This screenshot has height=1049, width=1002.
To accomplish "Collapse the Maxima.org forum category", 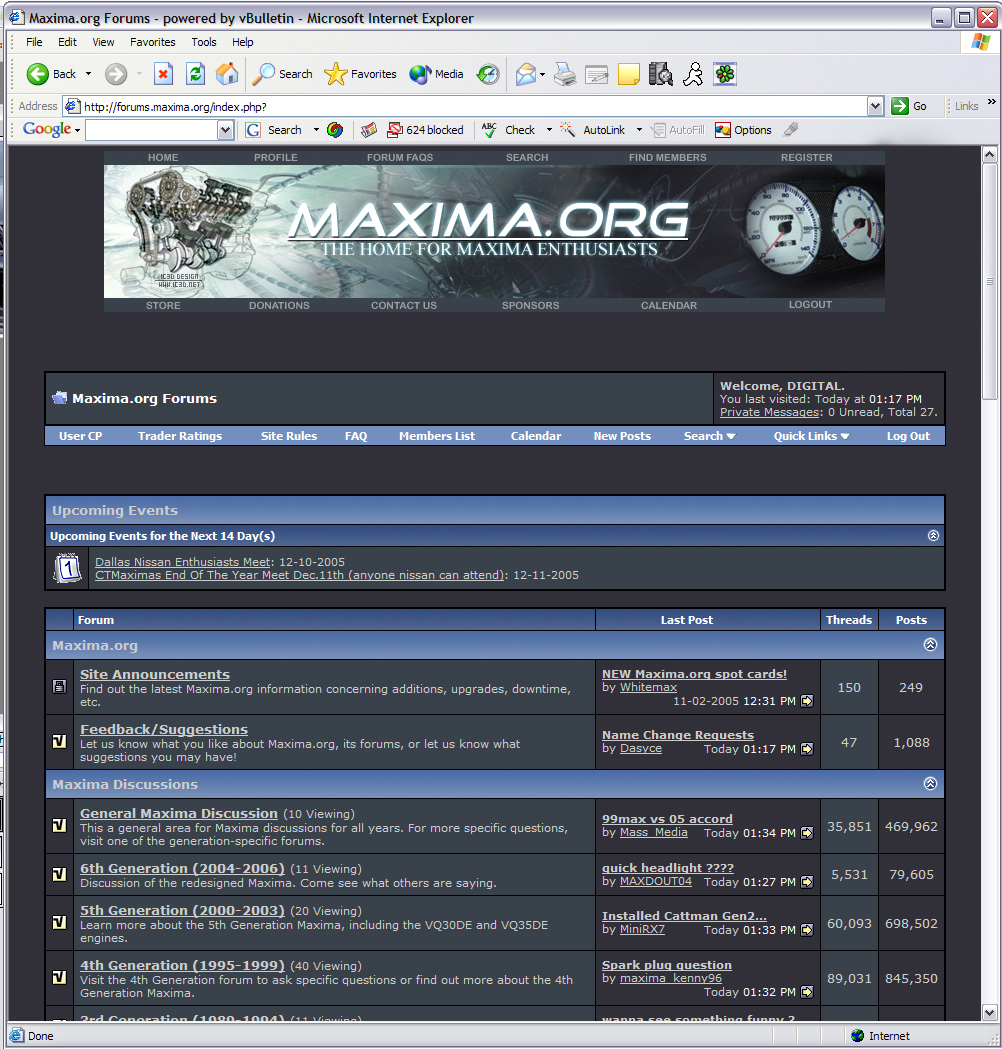I will [930, 644].
